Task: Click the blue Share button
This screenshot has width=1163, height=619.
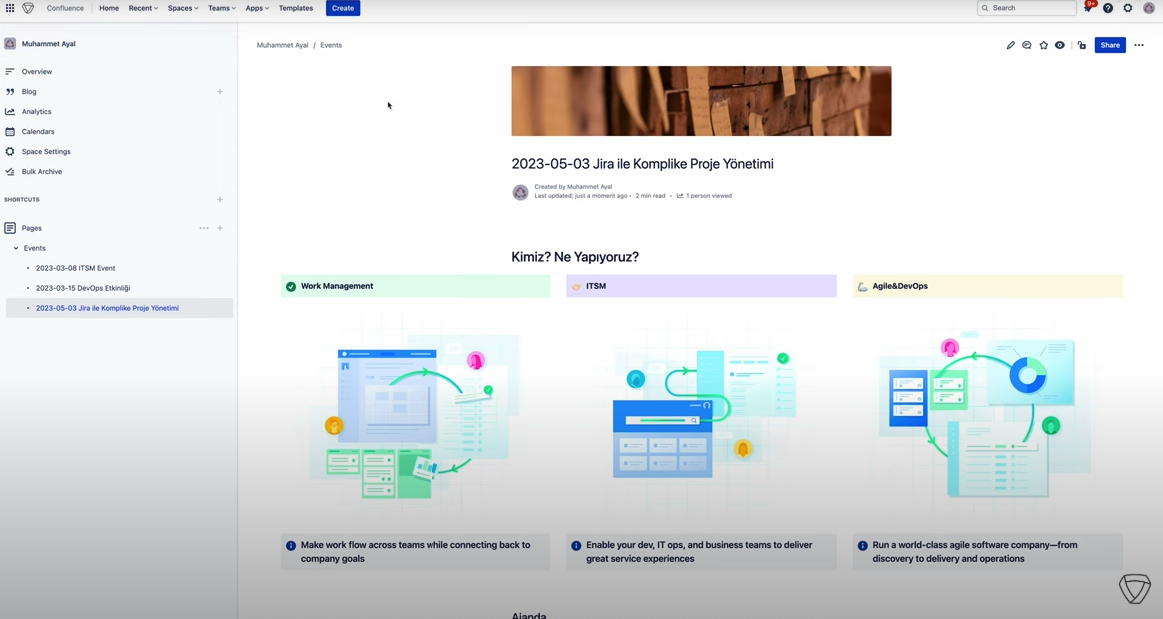Action: tap(1110, 45)
